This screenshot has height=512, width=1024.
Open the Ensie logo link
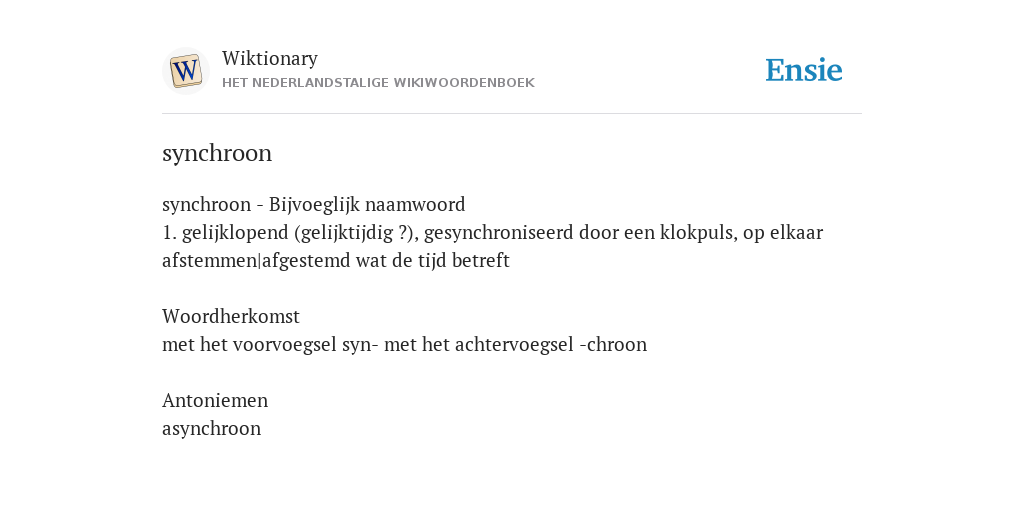pyautogui.click(x=804, y=71)
